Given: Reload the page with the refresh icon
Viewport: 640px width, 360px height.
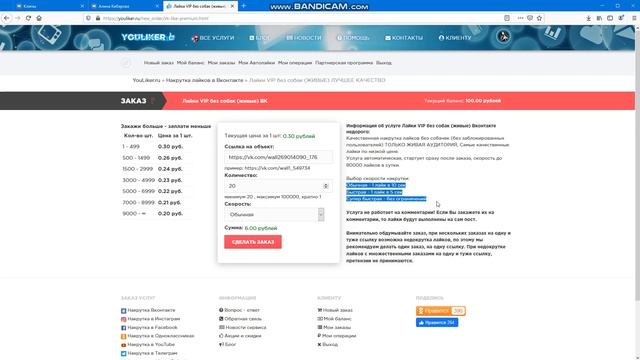Looking at the screenshot, I should (28, 18).
